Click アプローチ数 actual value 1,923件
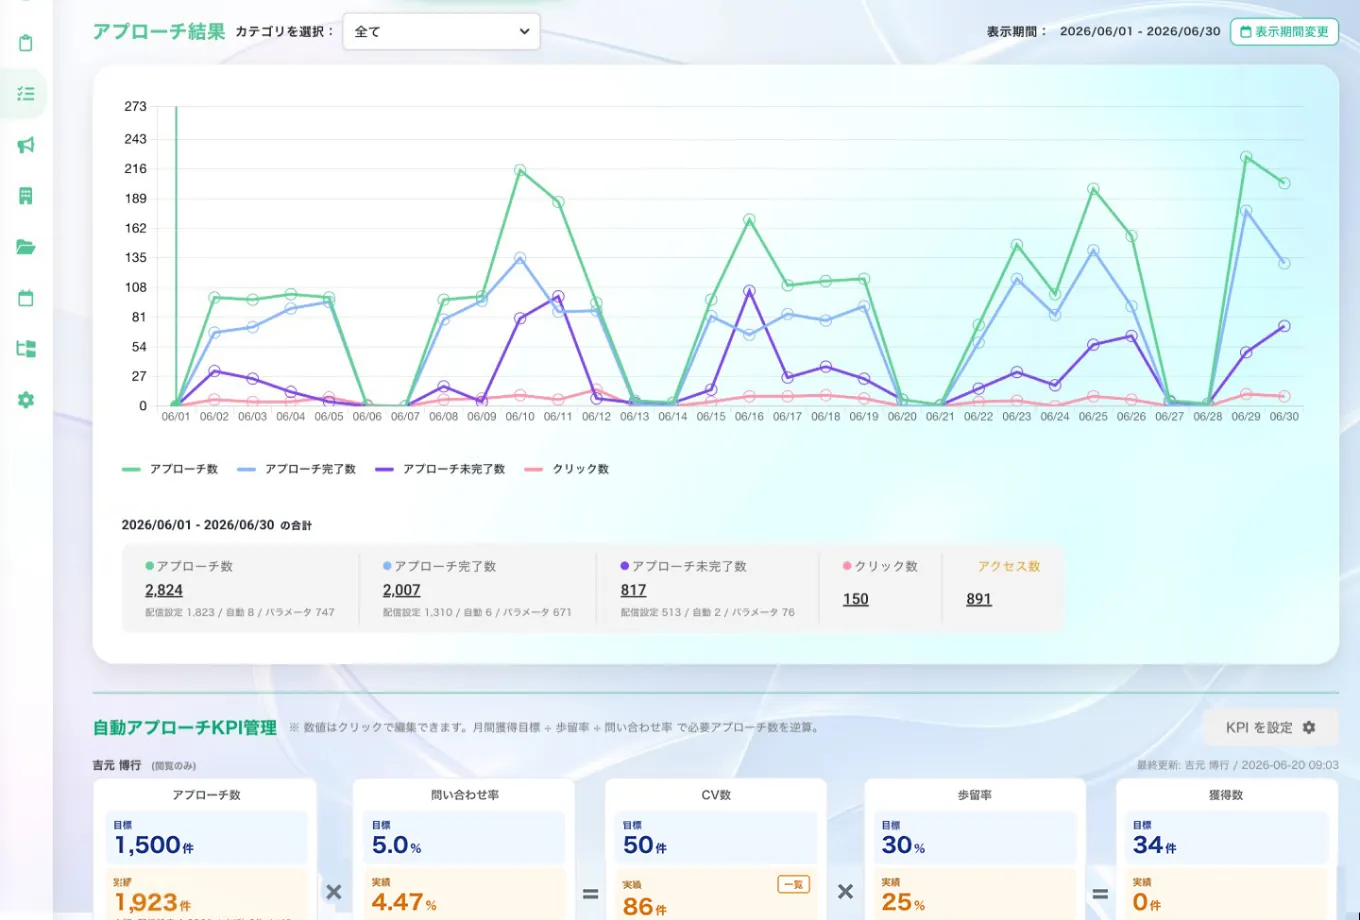The height and width of the screenshot is (920, 1360). [153, 903]
